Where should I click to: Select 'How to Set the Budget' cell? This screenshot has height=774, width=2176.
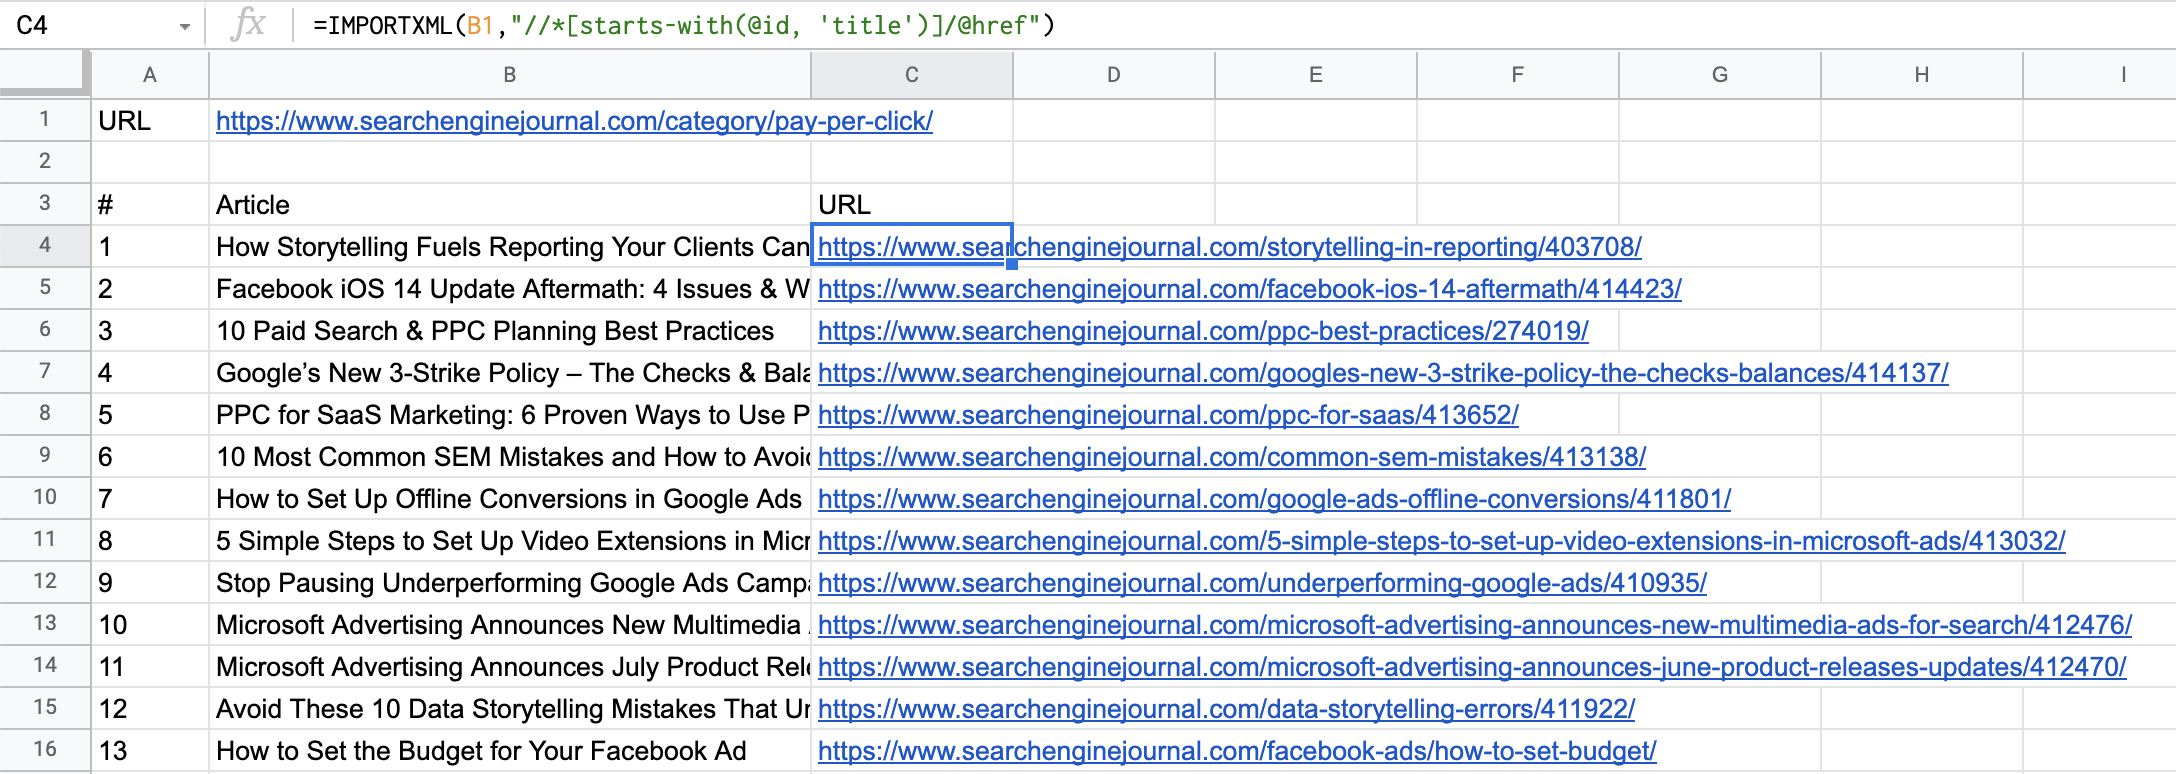point(510,750)
